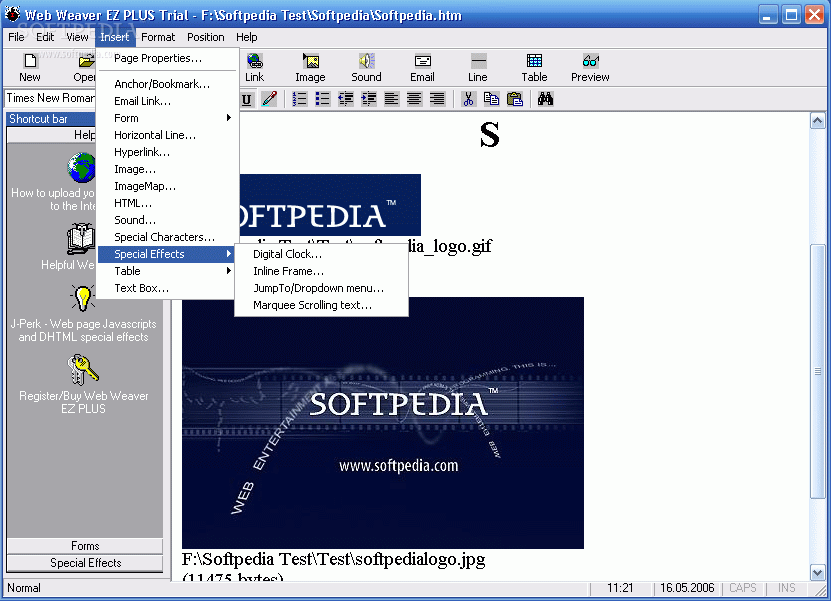Click the scroll down arrow
The height and width of the screenshot is (601, 831).
(817, 572)
